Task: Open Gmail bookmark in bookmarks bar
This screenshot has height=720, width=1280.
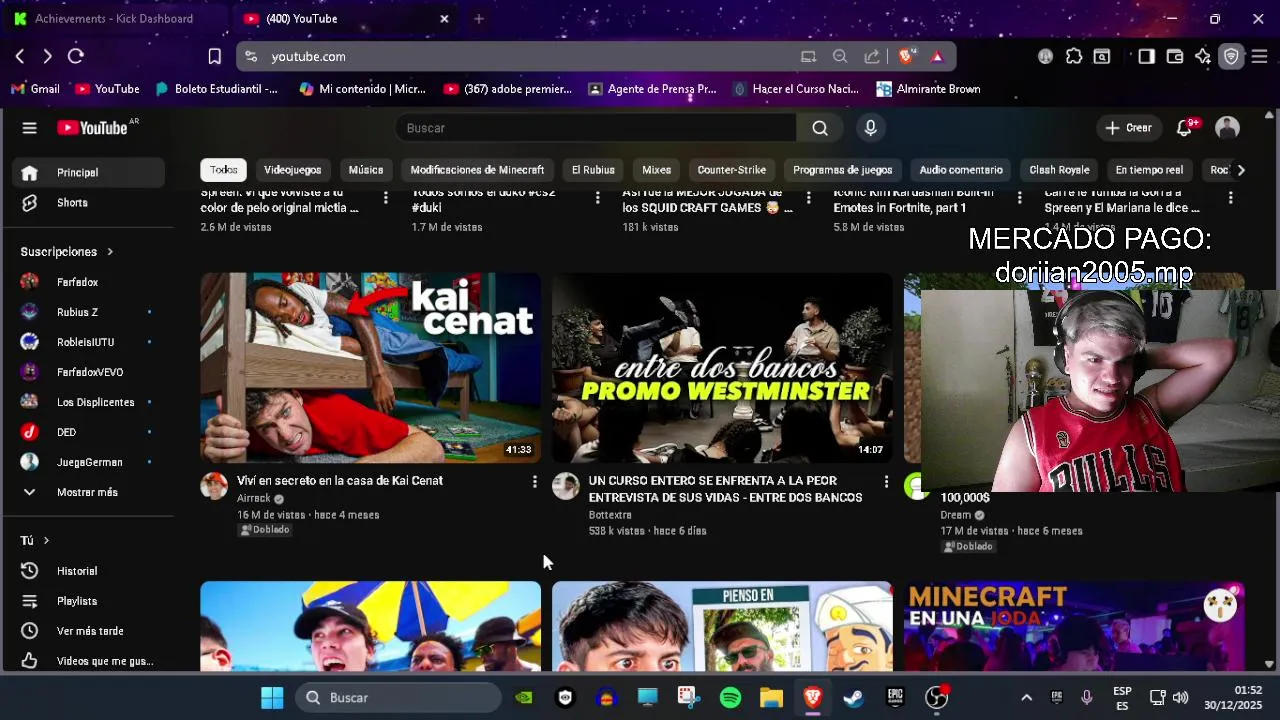Action: coord(35,89)
